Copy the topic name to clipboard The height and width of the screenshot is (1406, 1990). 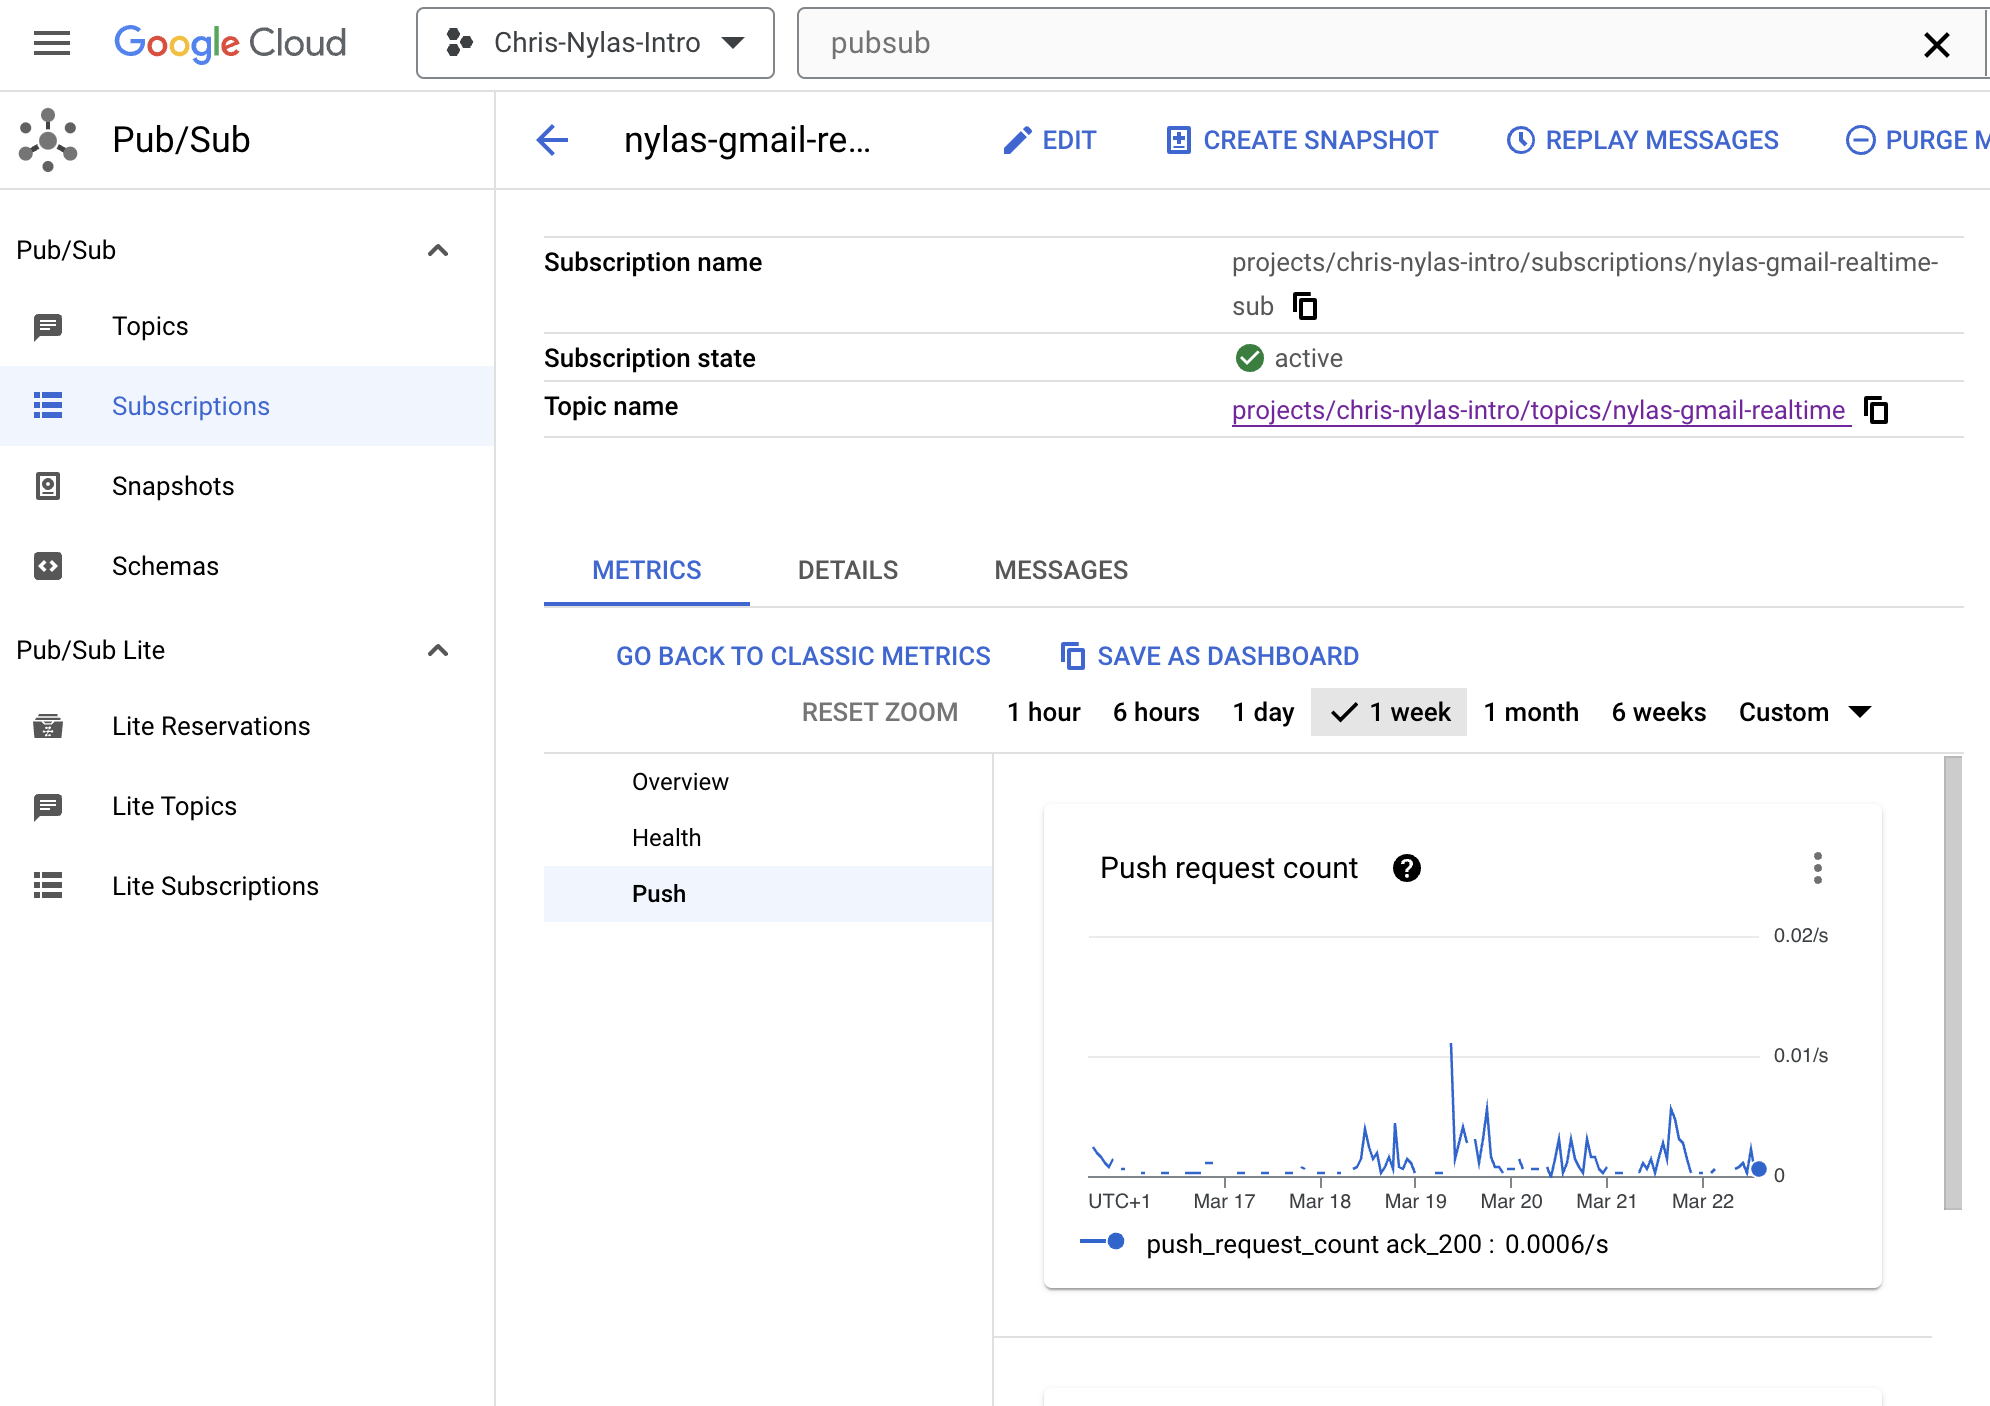tap(1876, 410)
